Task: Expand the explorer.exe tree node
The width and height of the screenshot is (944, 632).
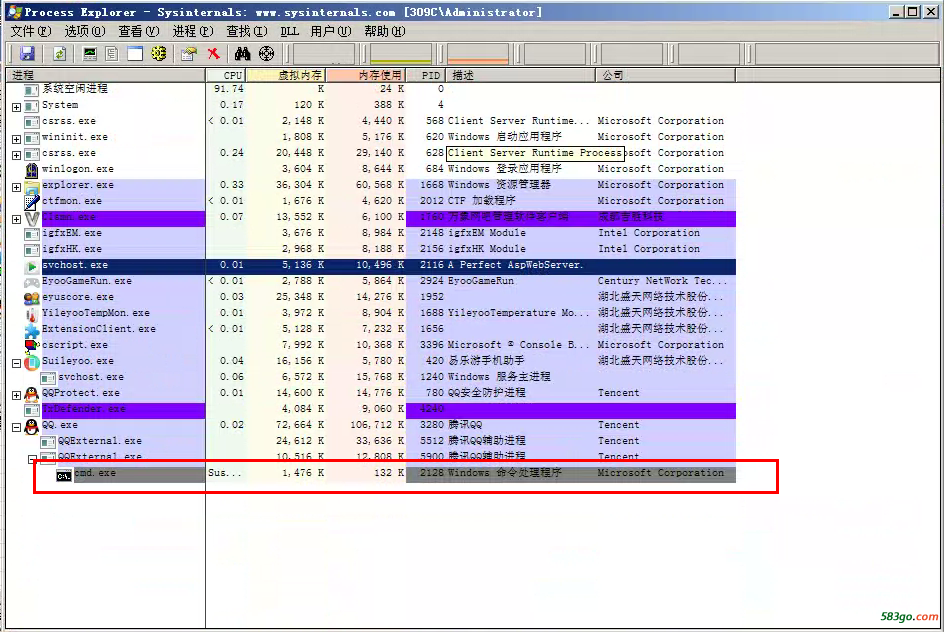Action: 16,187
